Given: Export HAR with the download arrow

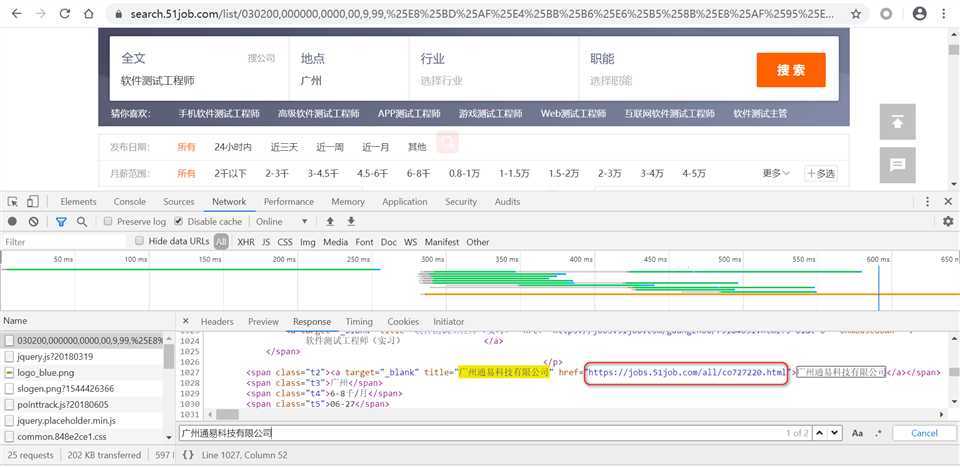Looking at the screenshot, I should (x=351, y=222).
